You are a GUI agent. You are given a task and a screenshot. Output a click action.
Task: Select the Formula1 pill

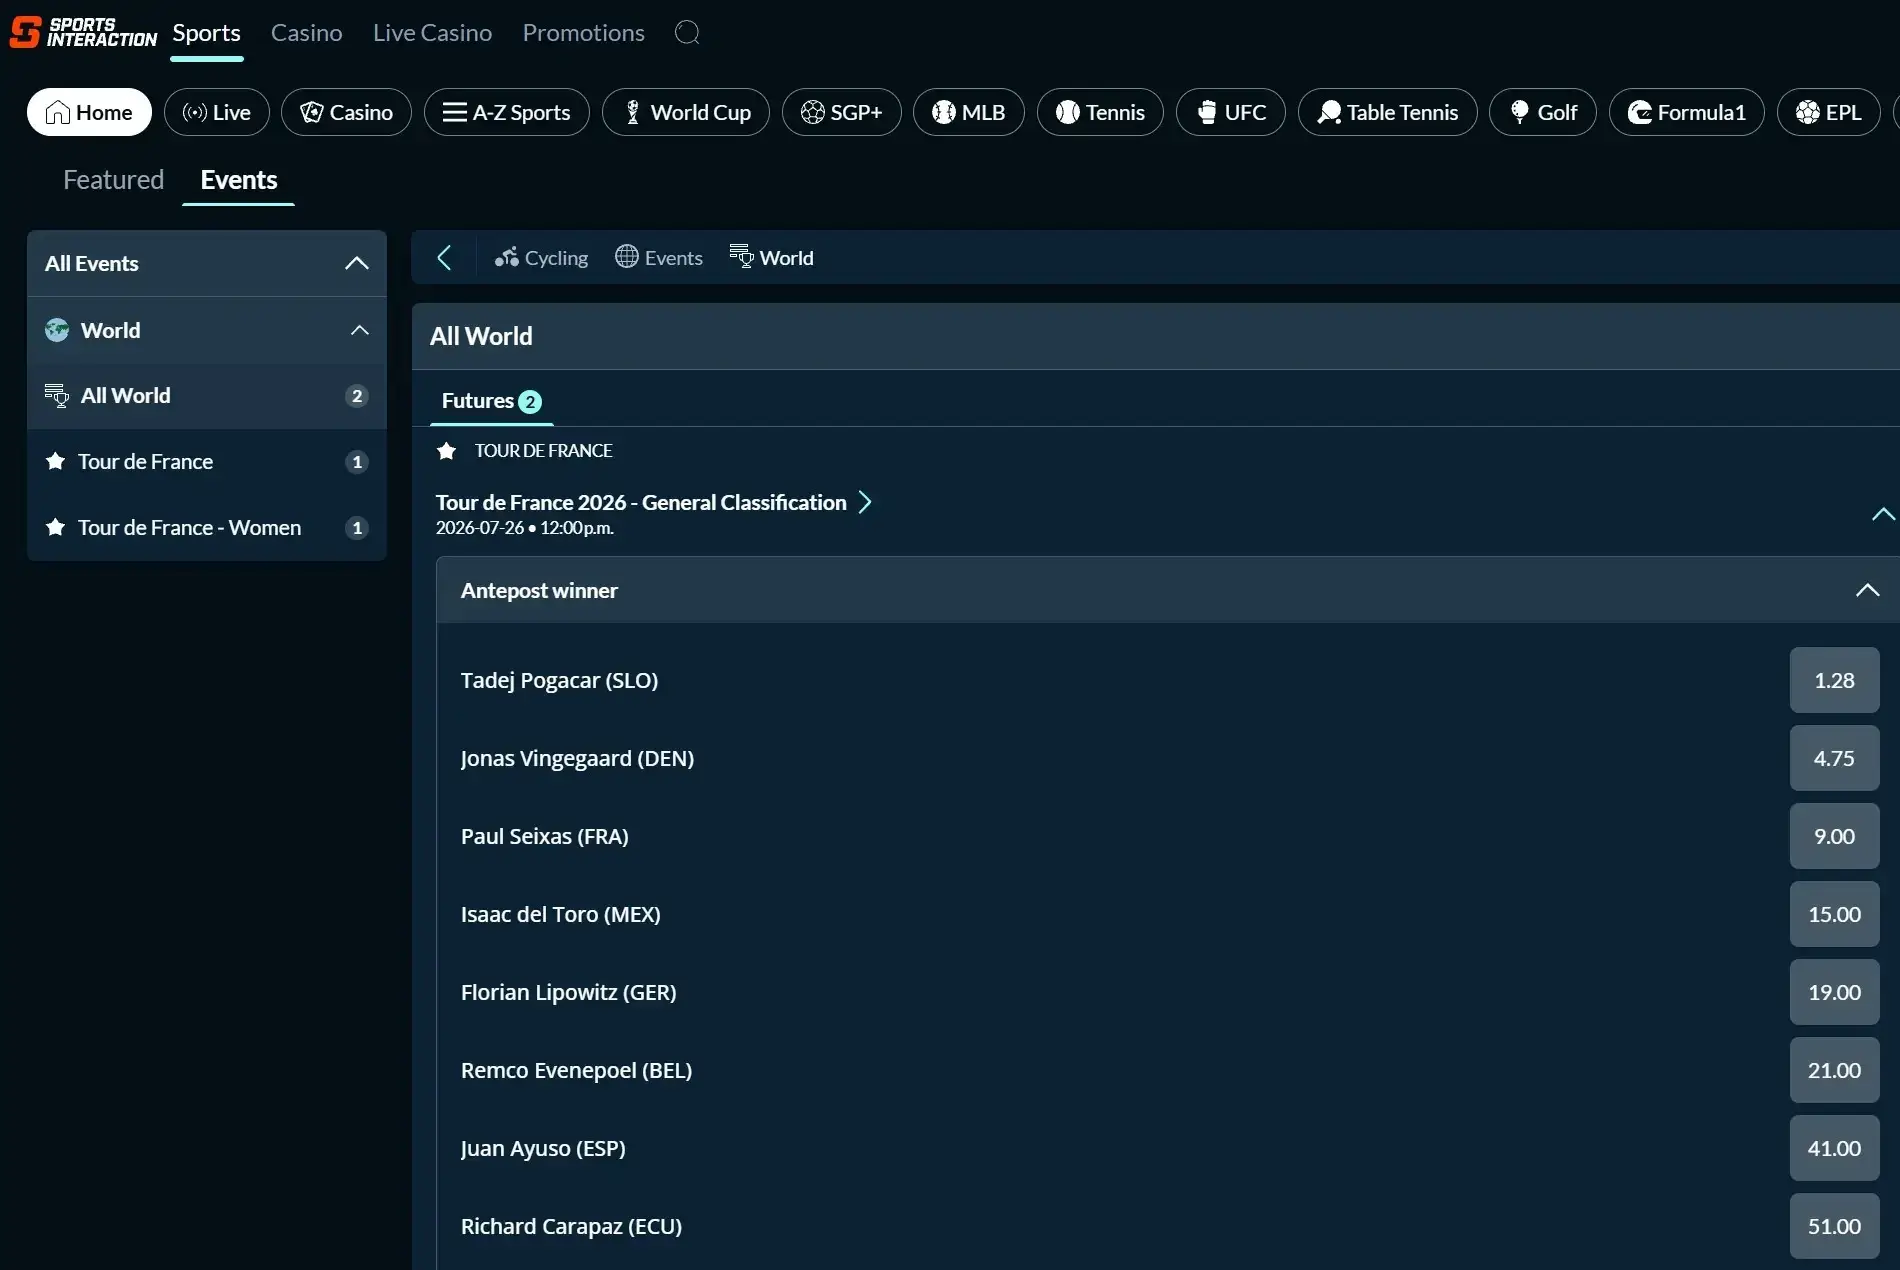click(1687, 112)
